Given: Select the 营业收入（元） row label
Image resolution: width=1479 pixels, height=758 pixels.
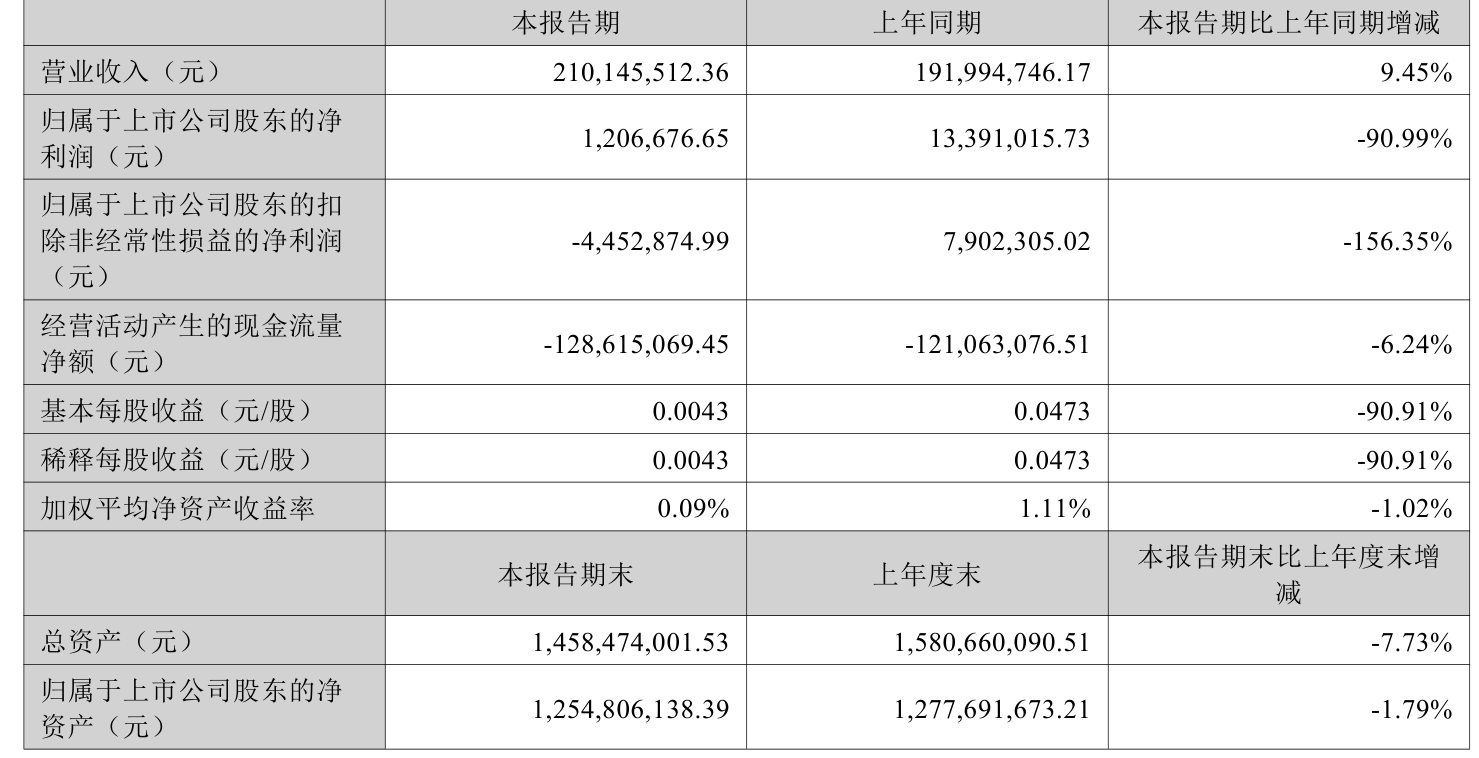Looking at the screenshot, I should tap(130, 71).
